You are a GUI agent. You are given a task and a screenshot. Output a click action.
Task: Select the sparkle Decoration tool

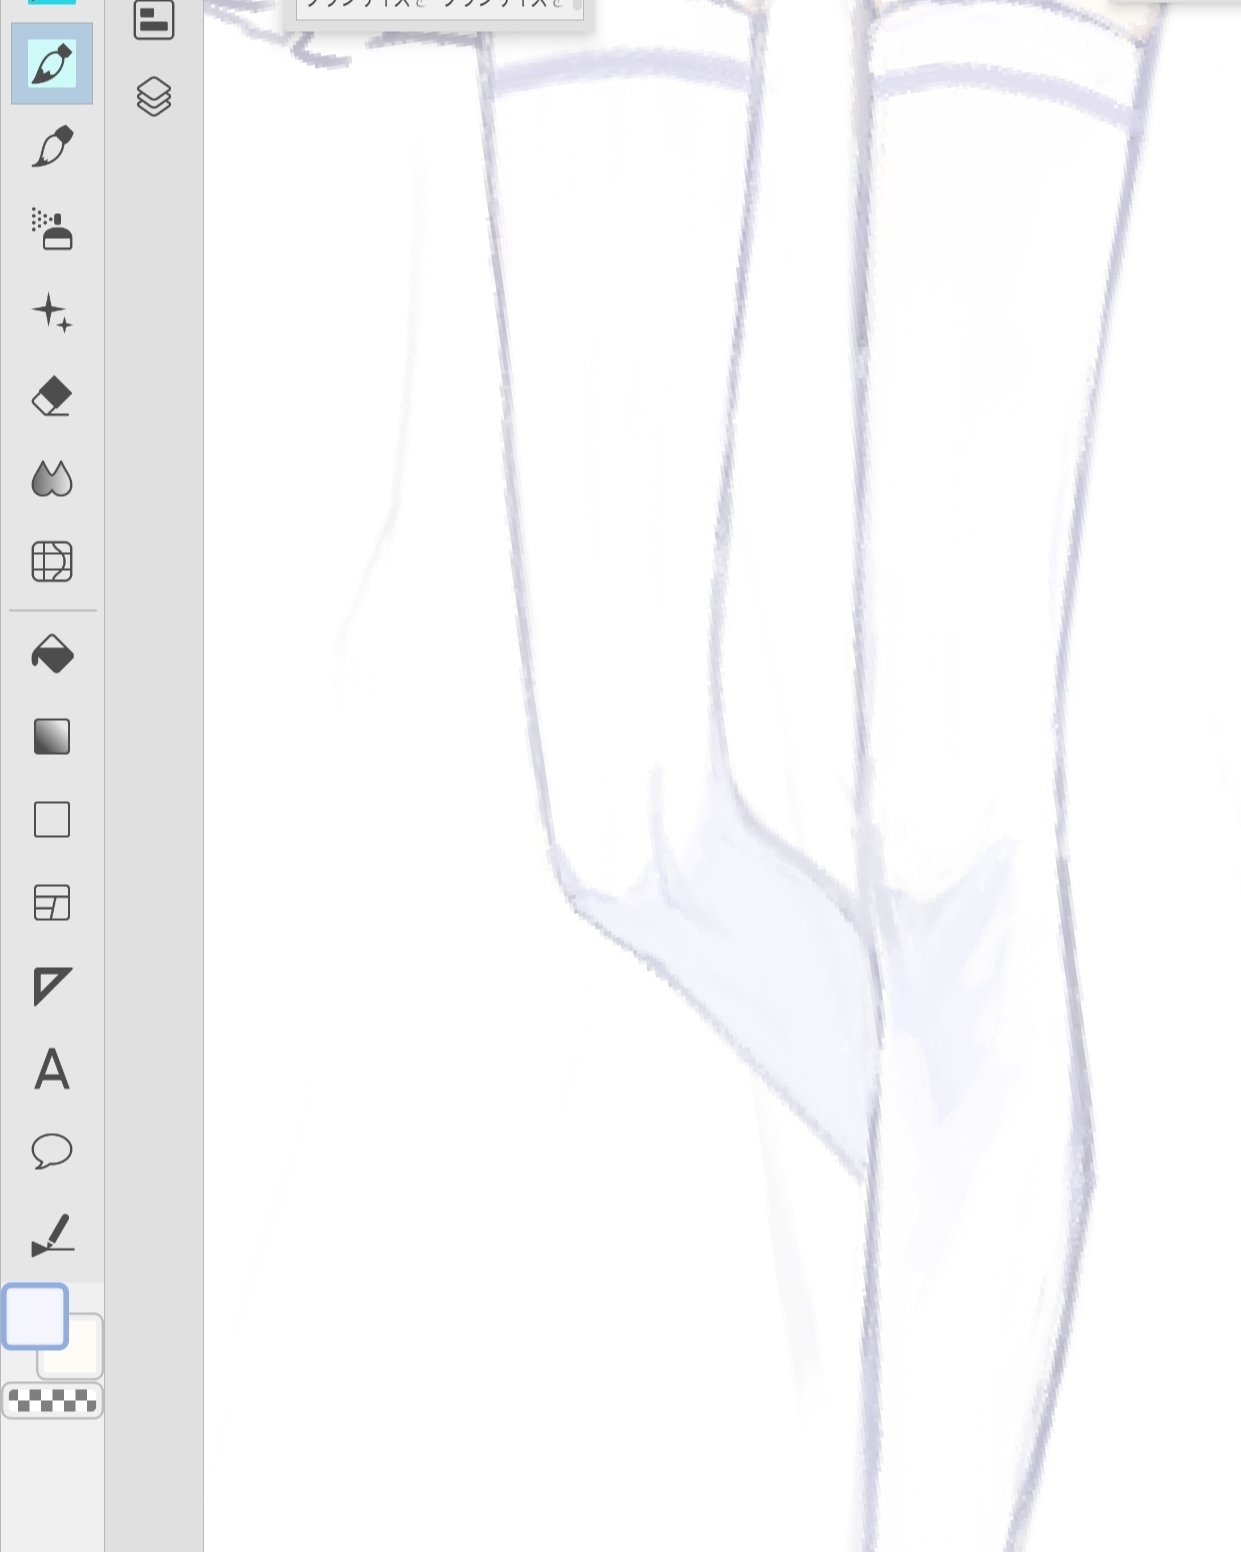coord(52,313)
